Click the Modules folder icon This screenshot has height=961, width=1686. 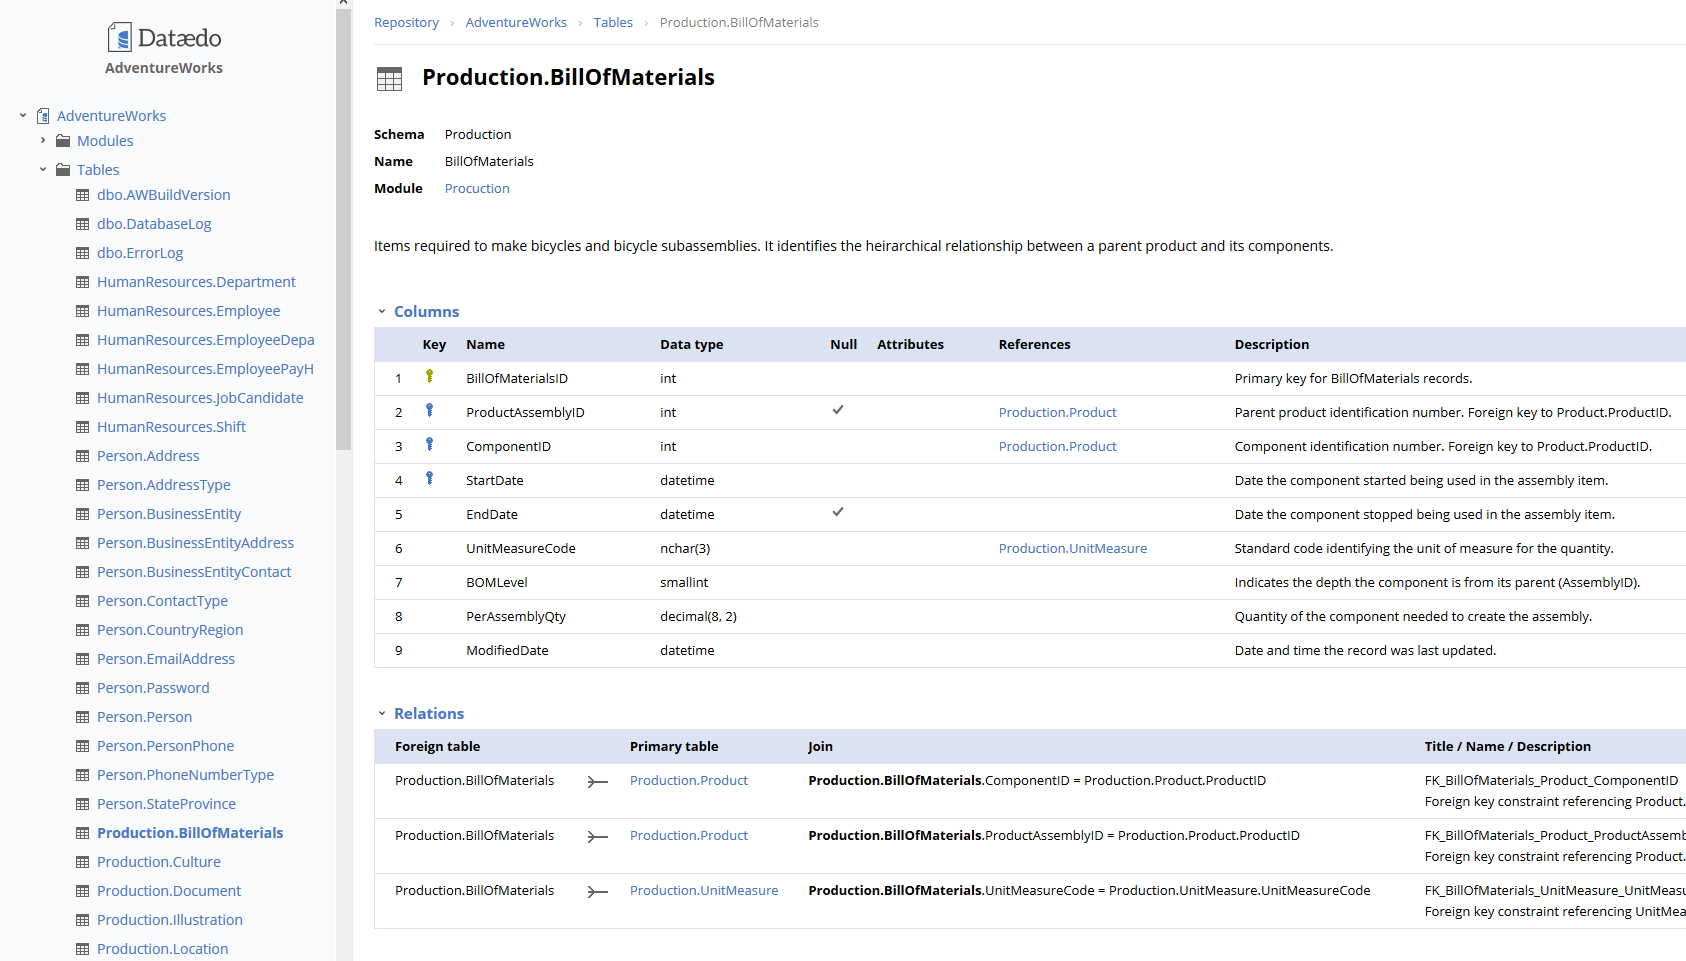pos(63,141)
